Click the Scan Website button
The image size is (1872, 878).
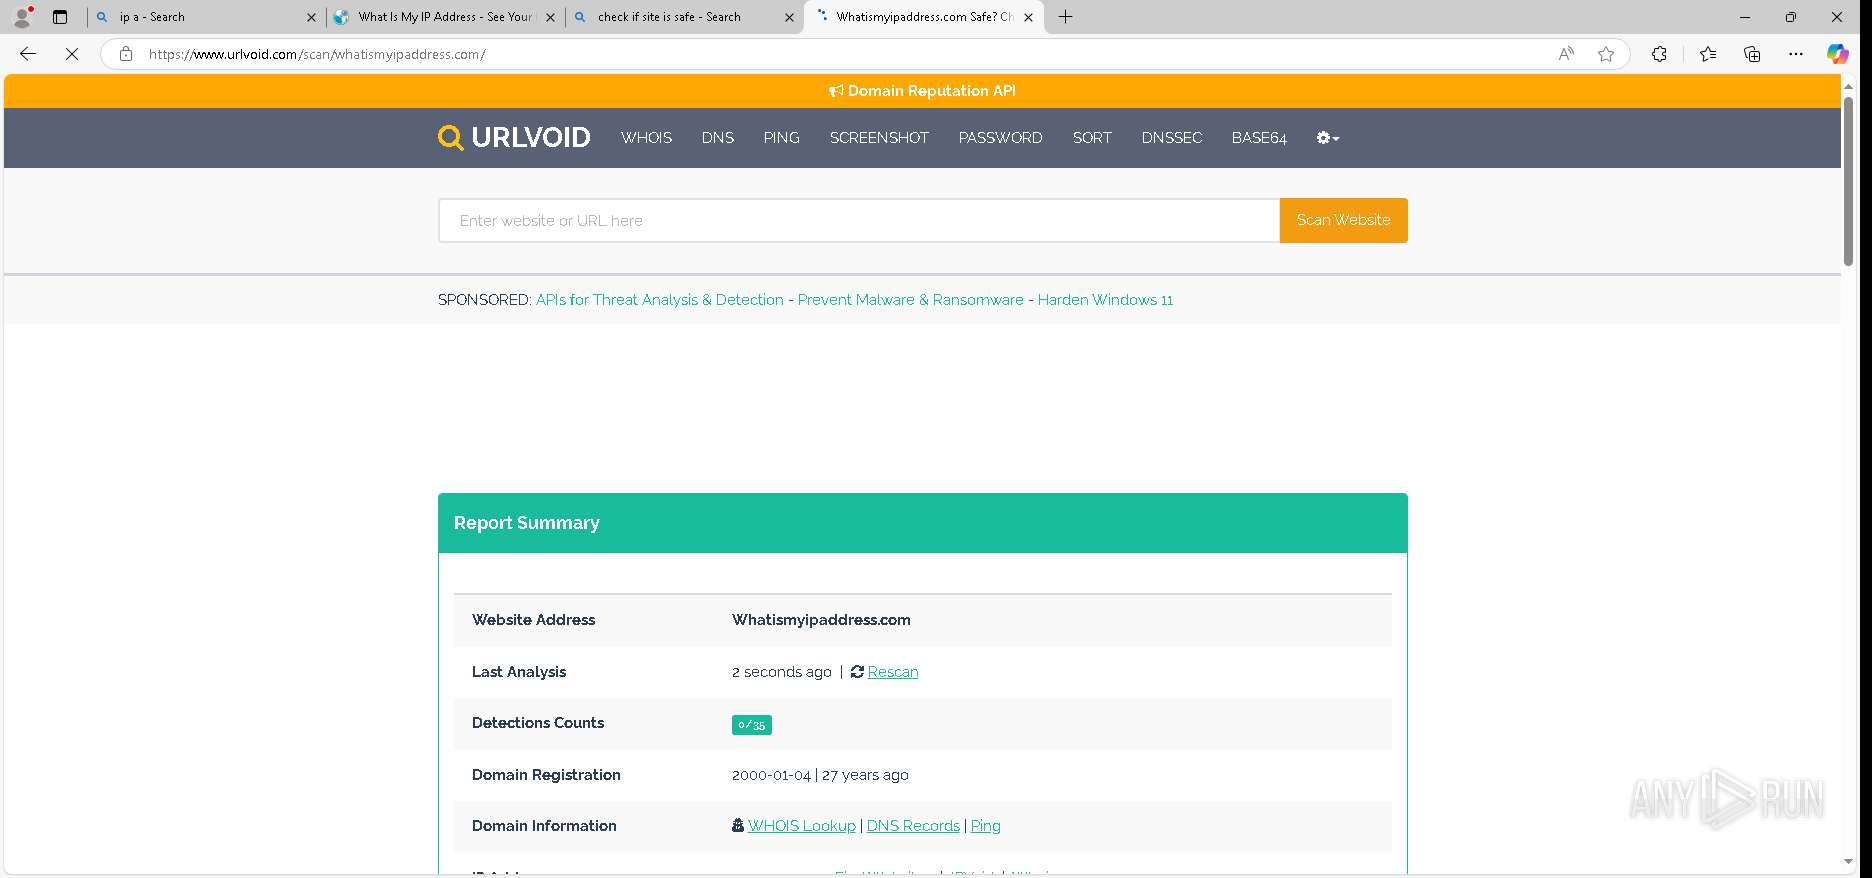pos(1343,220)
